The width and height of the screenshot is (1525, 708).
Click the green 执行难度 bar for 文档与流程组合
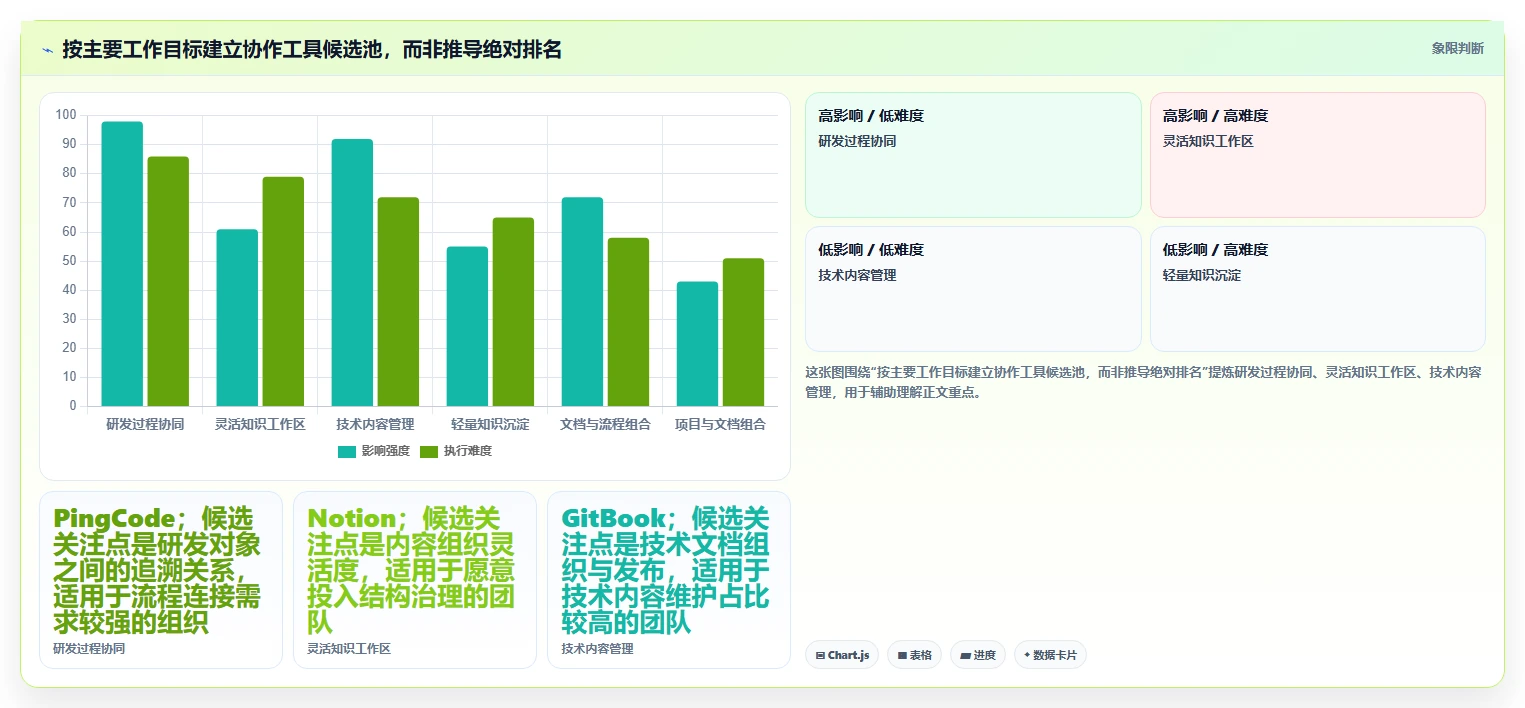(x=628, y=322)
